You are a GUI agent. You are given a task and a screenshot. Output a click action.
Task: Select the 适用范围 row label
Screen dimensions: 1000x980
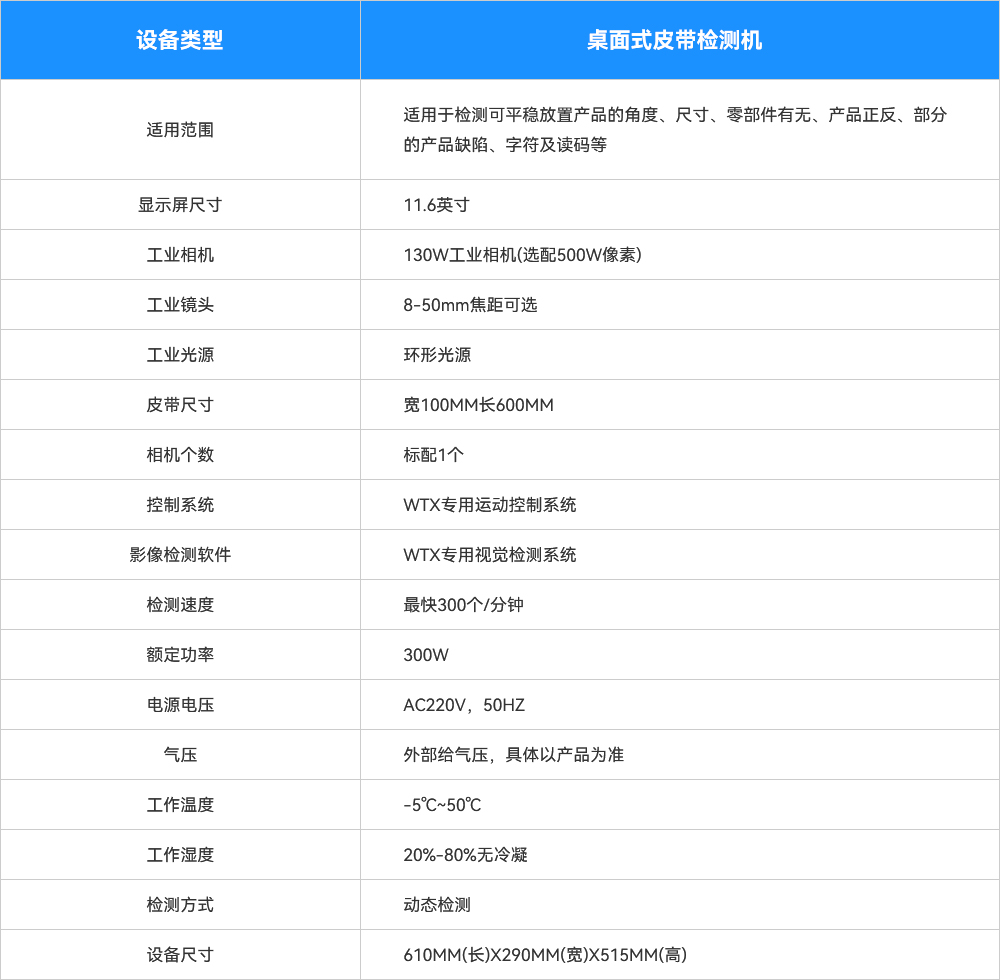180,130
